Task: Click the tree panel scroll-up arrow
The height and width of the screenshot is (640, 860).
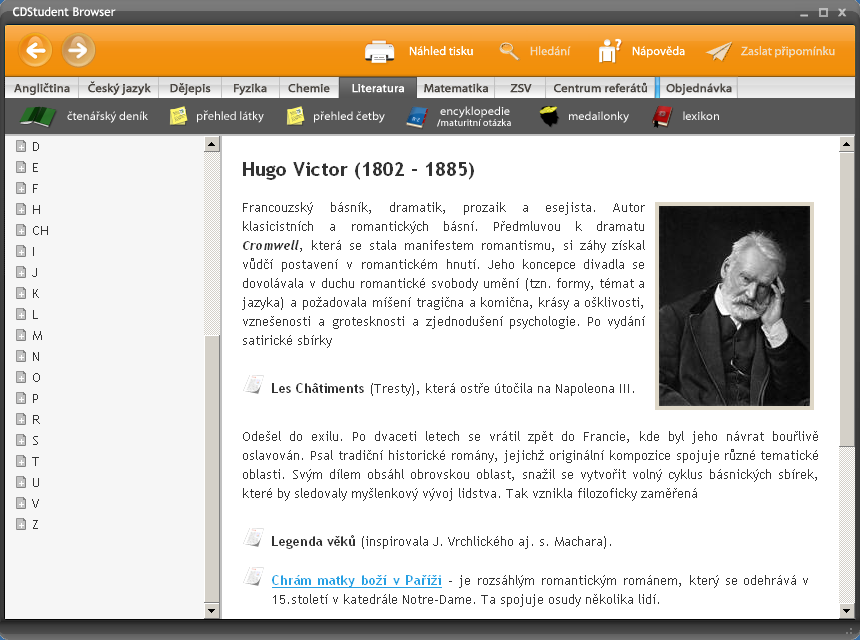Action: click(x=212, y=144)
